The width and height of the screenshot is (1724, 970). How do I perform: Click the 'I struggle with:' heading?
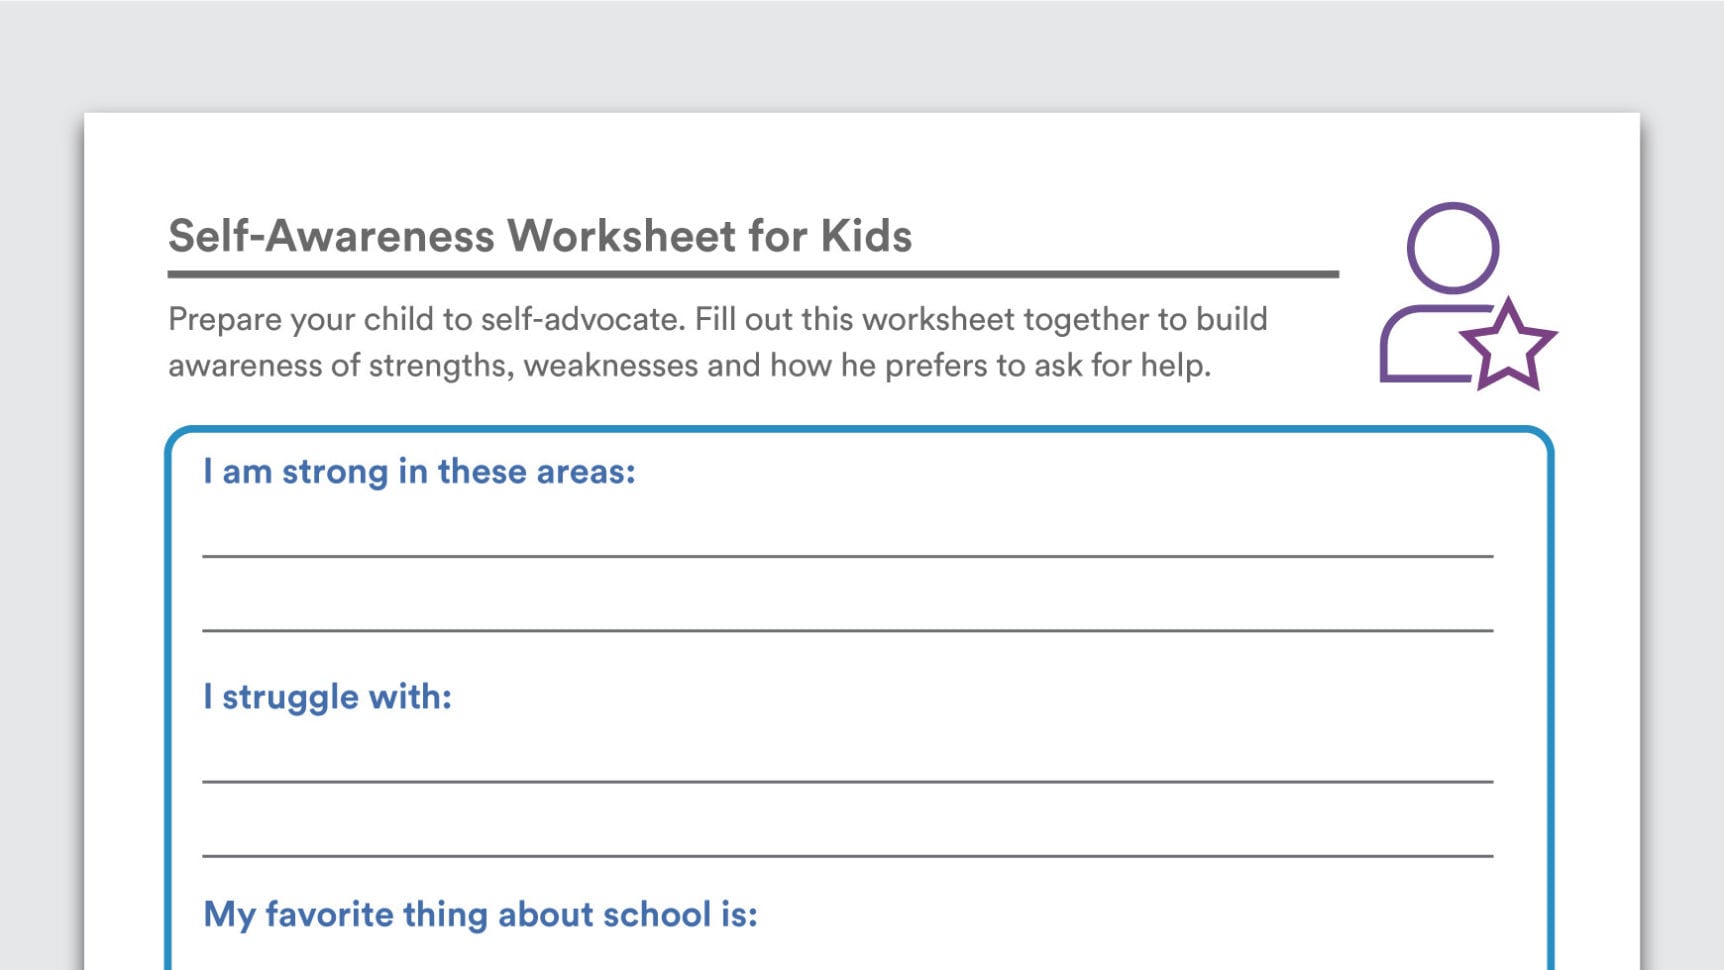327,696
